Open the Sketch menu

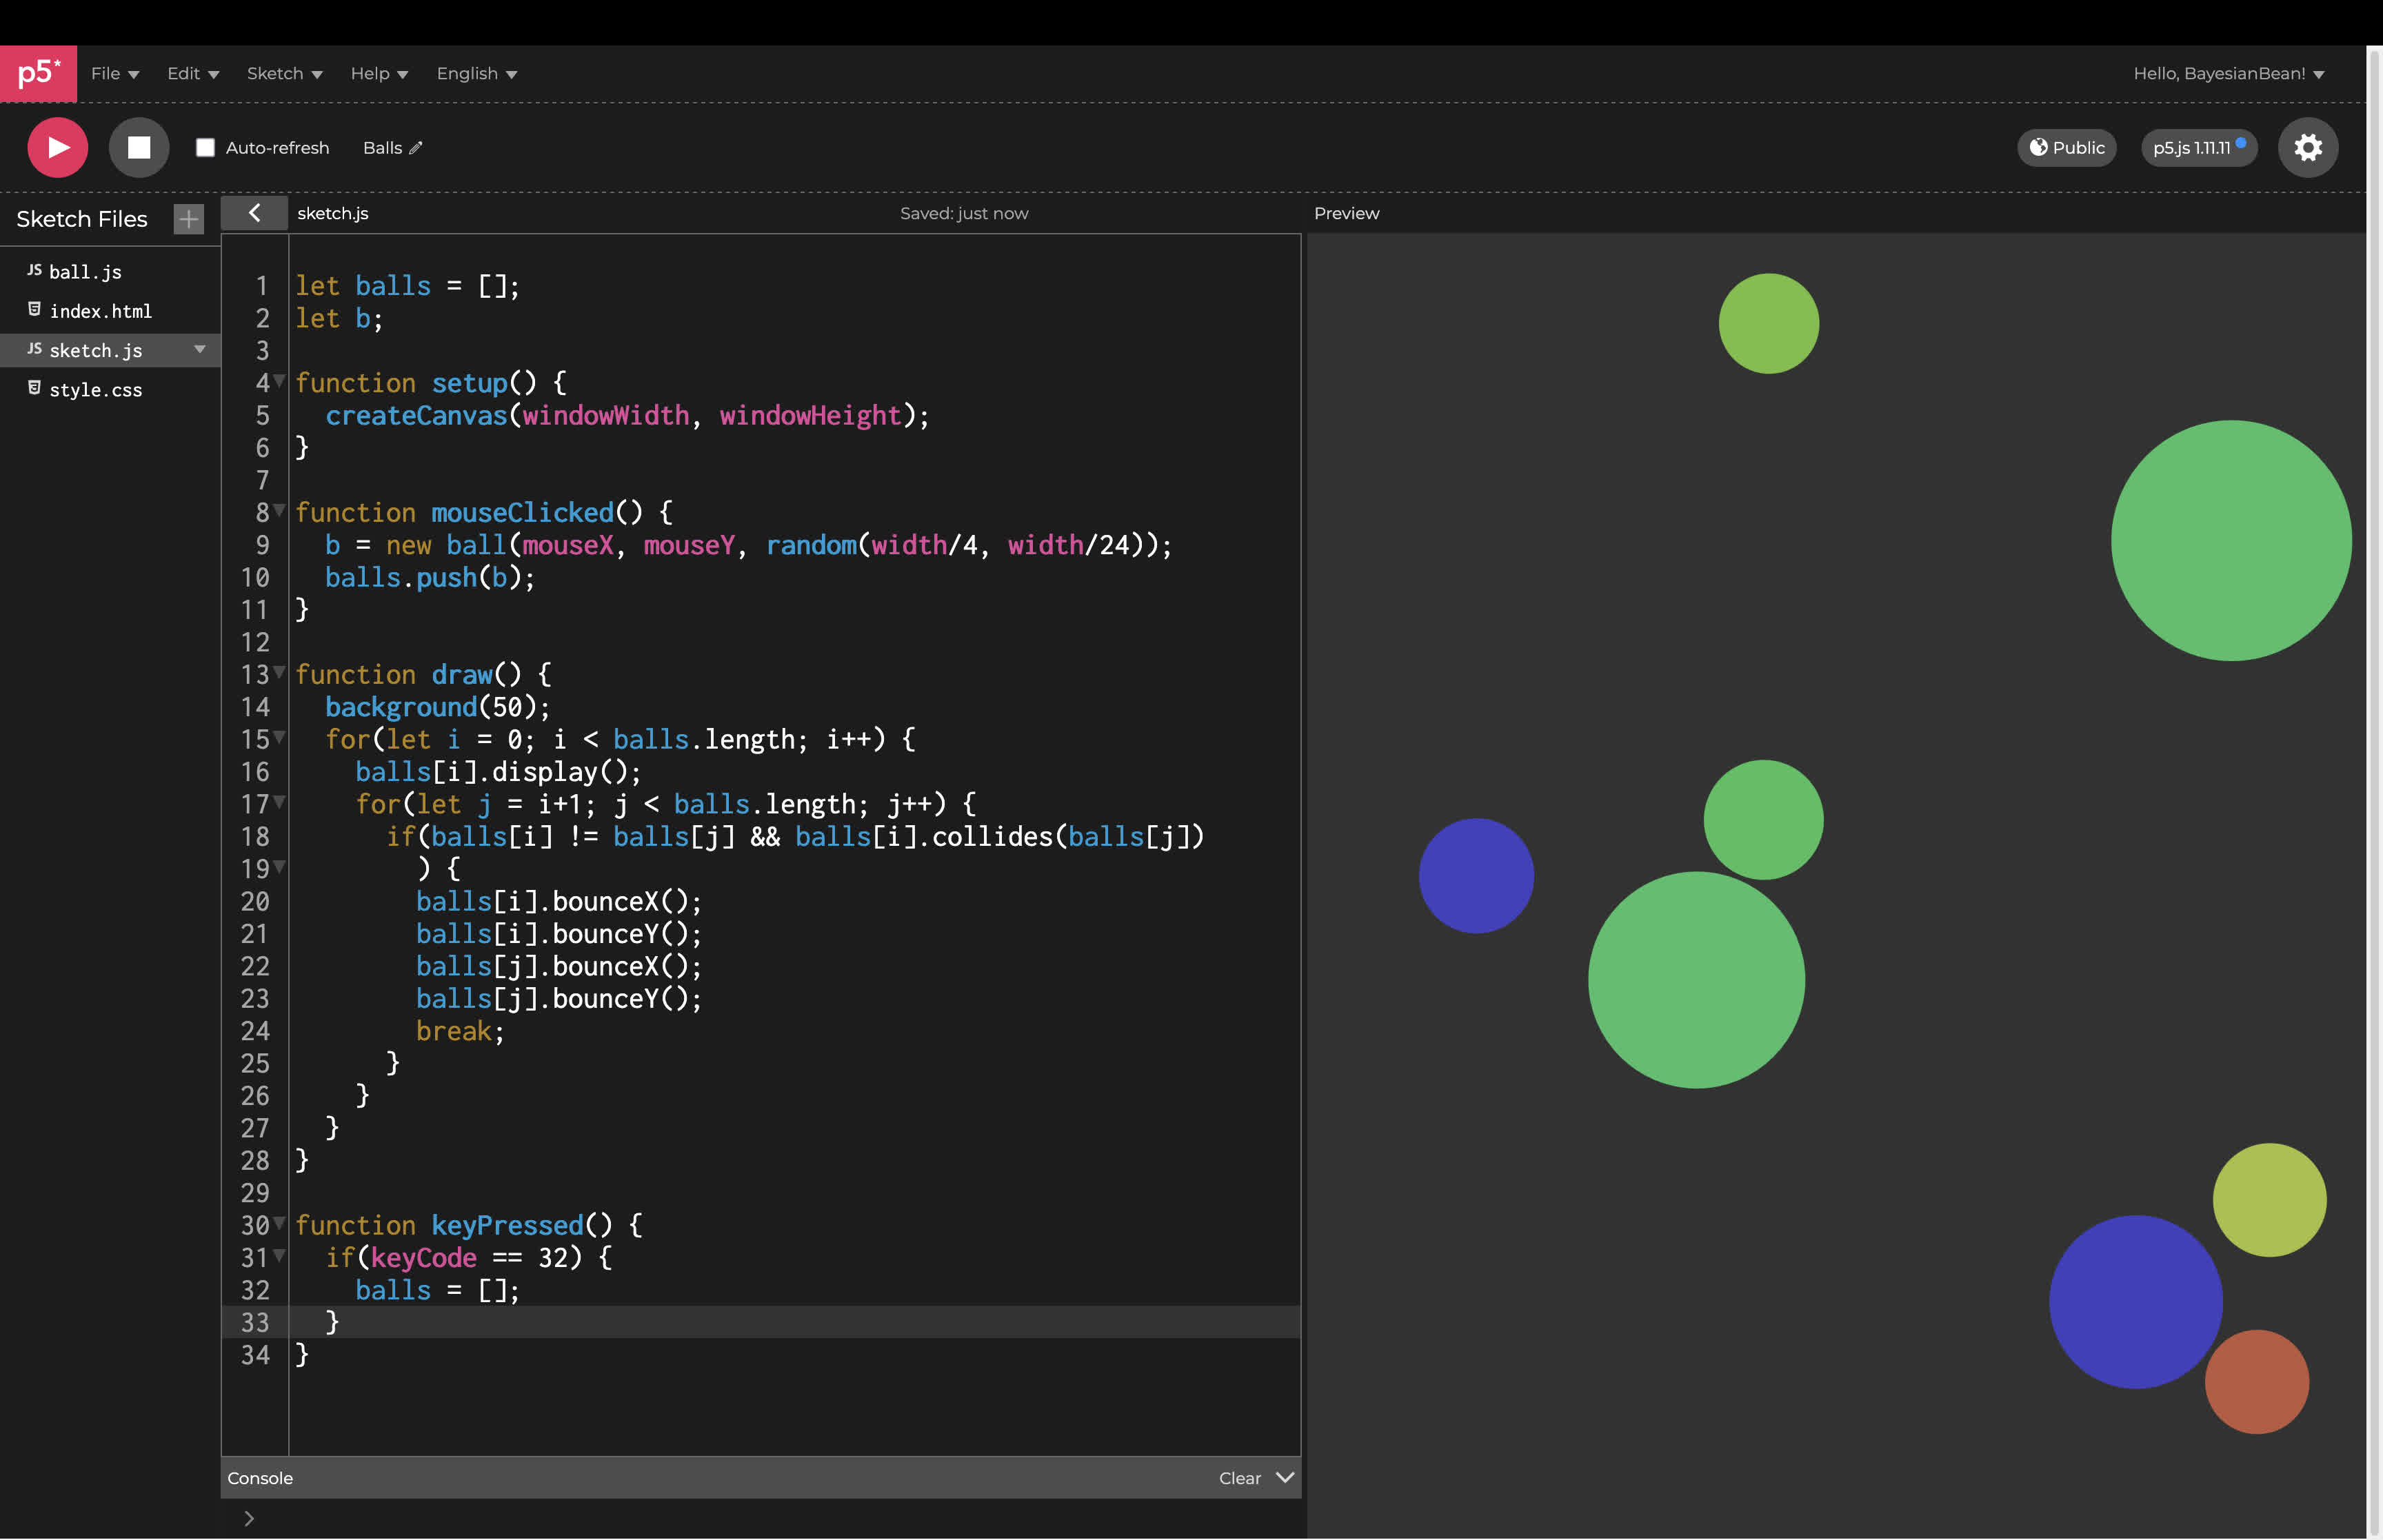(x=284, y=74)
